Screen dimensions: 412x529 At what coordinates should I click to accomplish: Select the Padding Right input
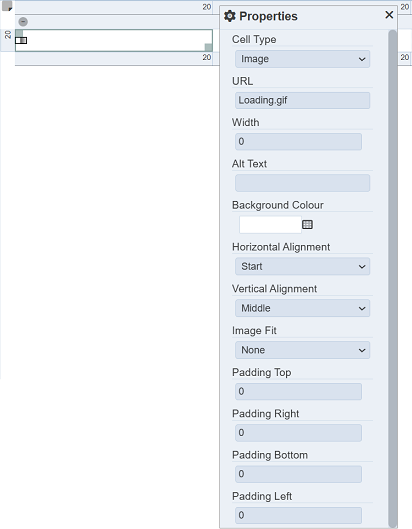(x=298, y=433)
